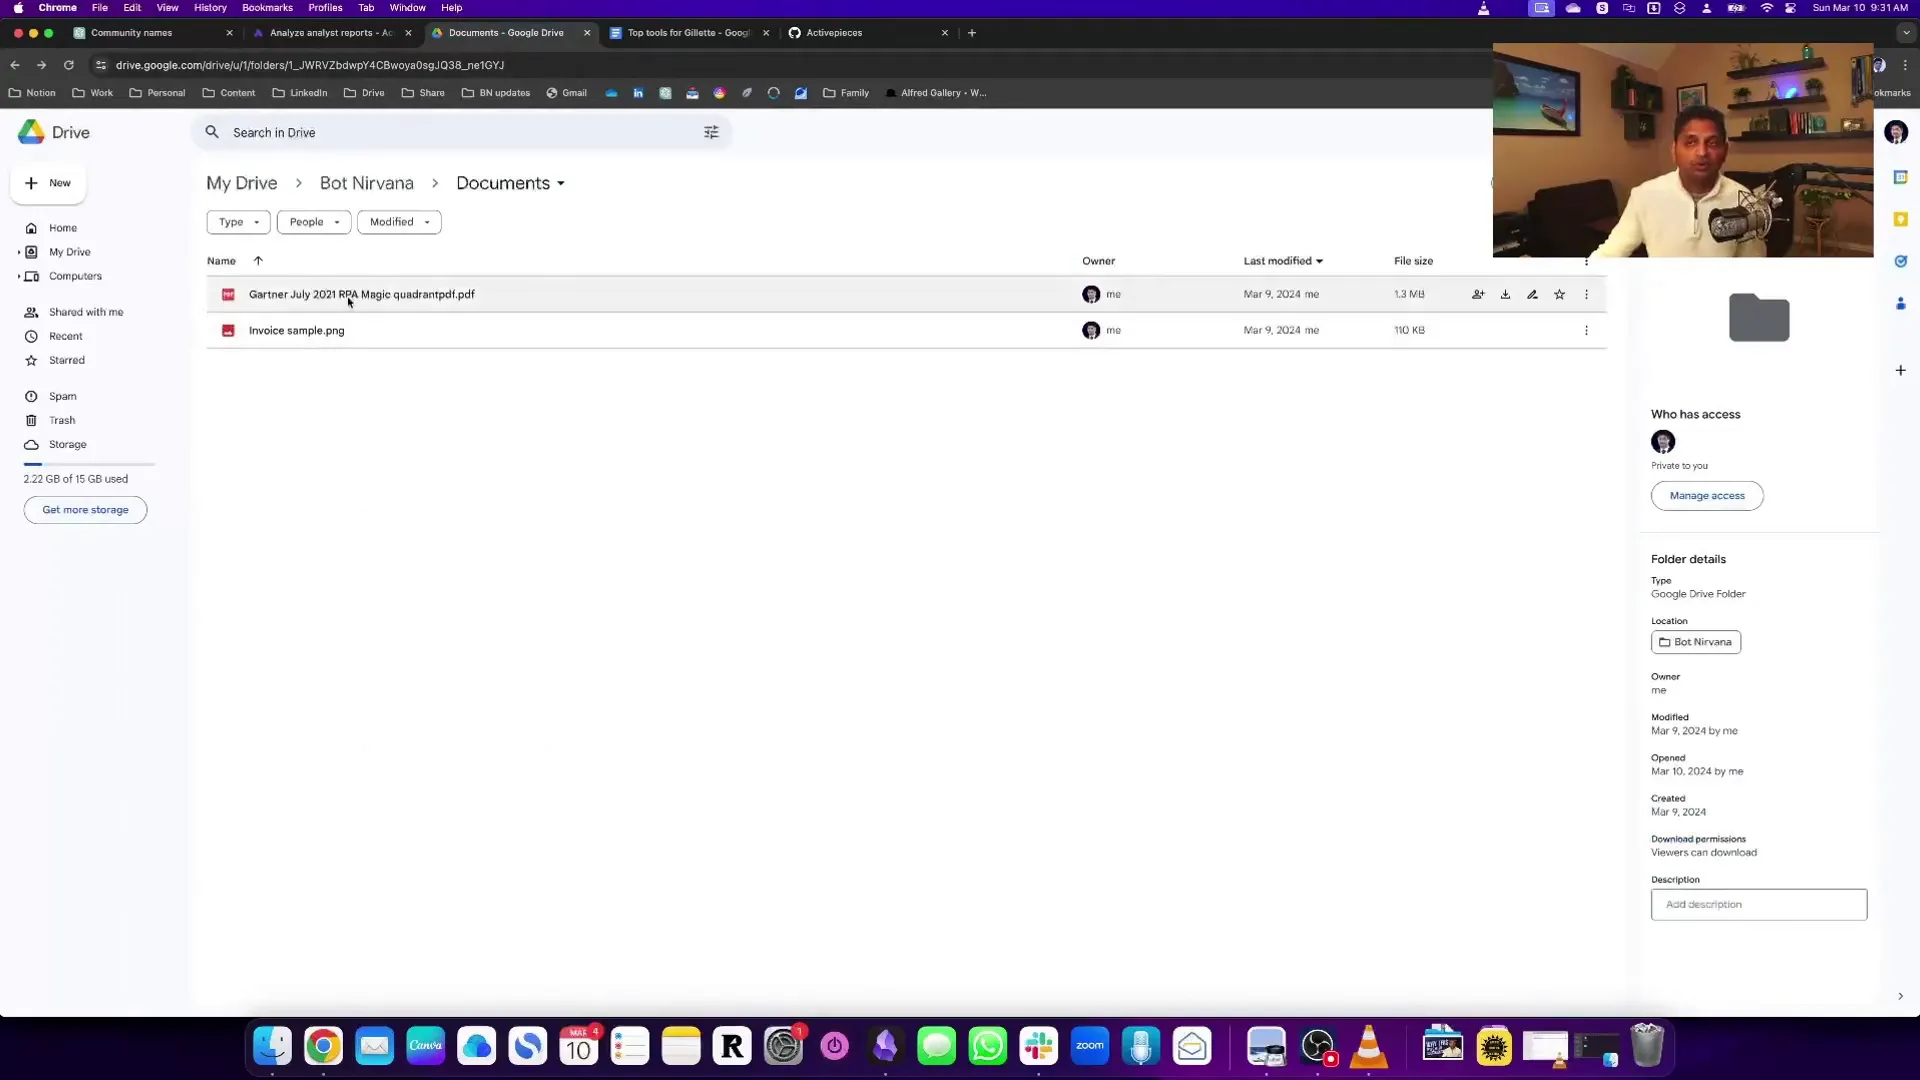Open the Bookmarks menu in menu bar
This screenshot has width=1920, height=1080.
pyautogui.click(x=267, y=8)
